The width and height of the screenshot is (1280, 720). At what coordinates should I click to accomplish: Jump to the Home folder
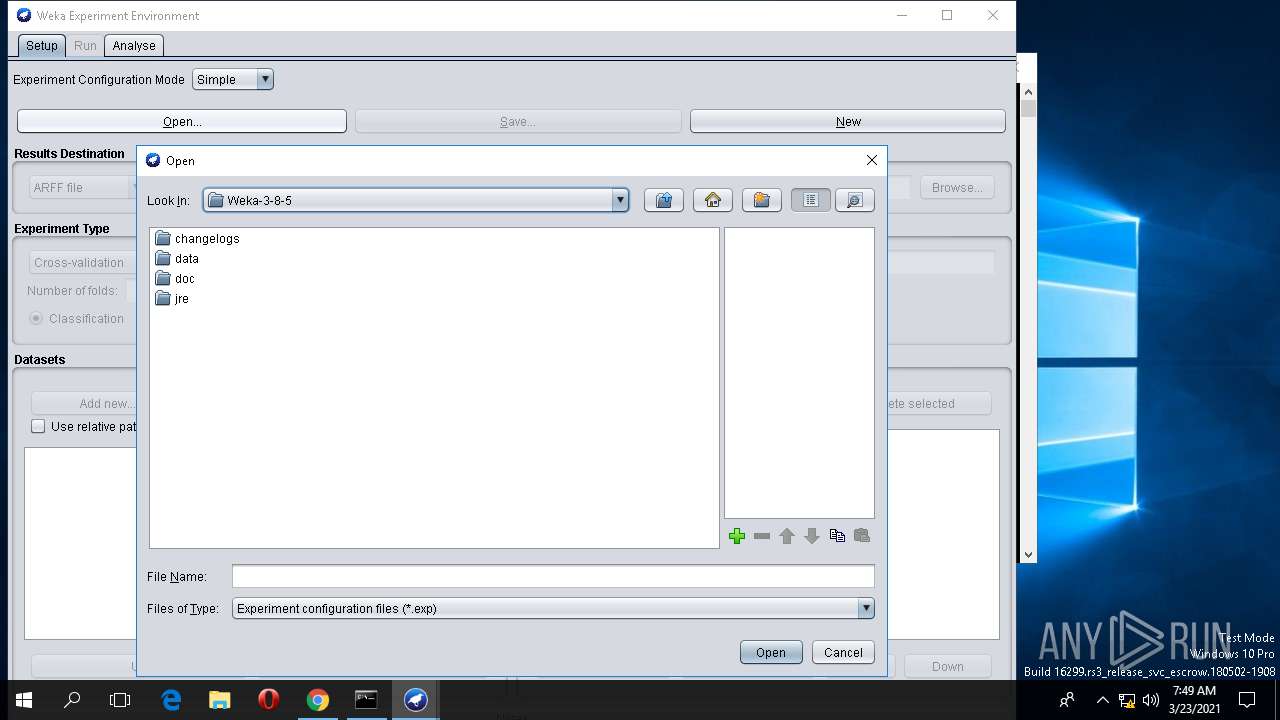(713, 200)
